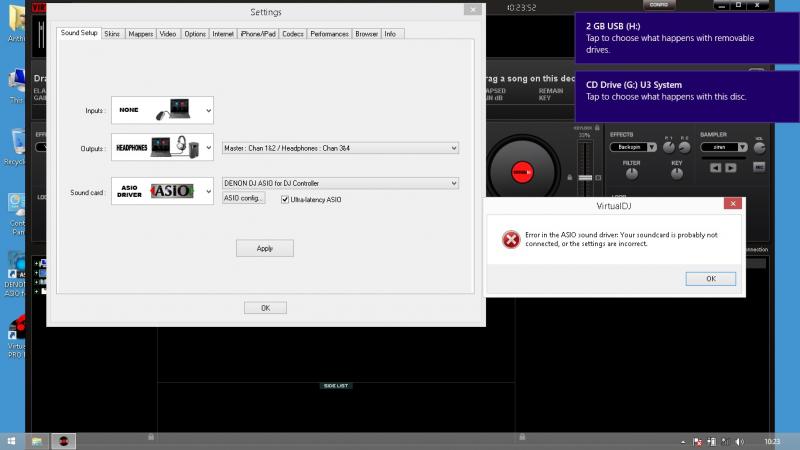Expand the Outputs HEADPHONES dropdown
The height and width of the screenshot is (450, 800).
point(162,147)
